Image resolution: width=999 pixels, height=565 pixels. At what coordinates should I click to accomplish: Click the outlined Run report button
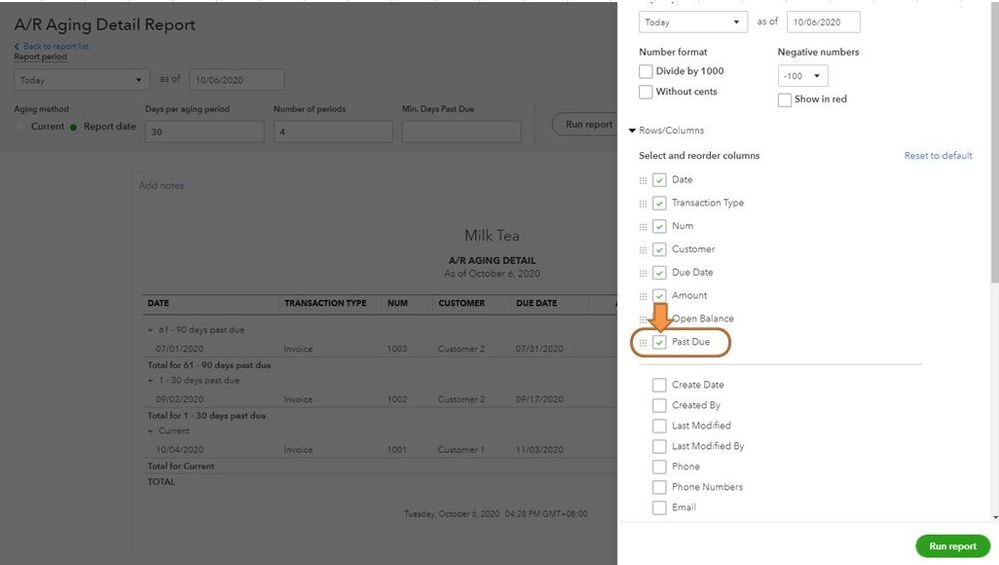coord(584,124)
